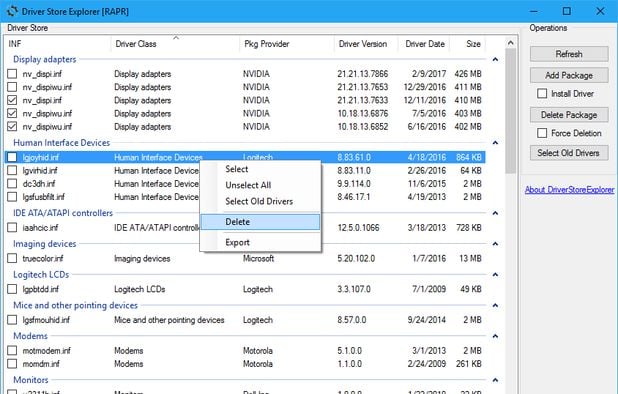Uncheck the nv_dispiwu.inf 10.18.13.6852 checkbox
This screenshot has width=618, height=394.
click(x=12, y=126)
